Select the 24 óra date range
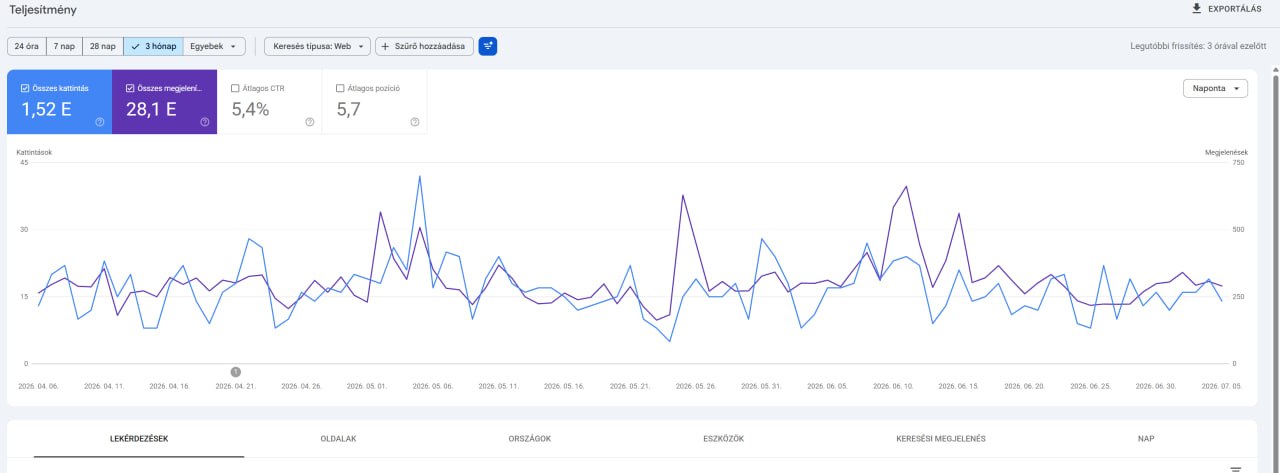 pos(26,46)
